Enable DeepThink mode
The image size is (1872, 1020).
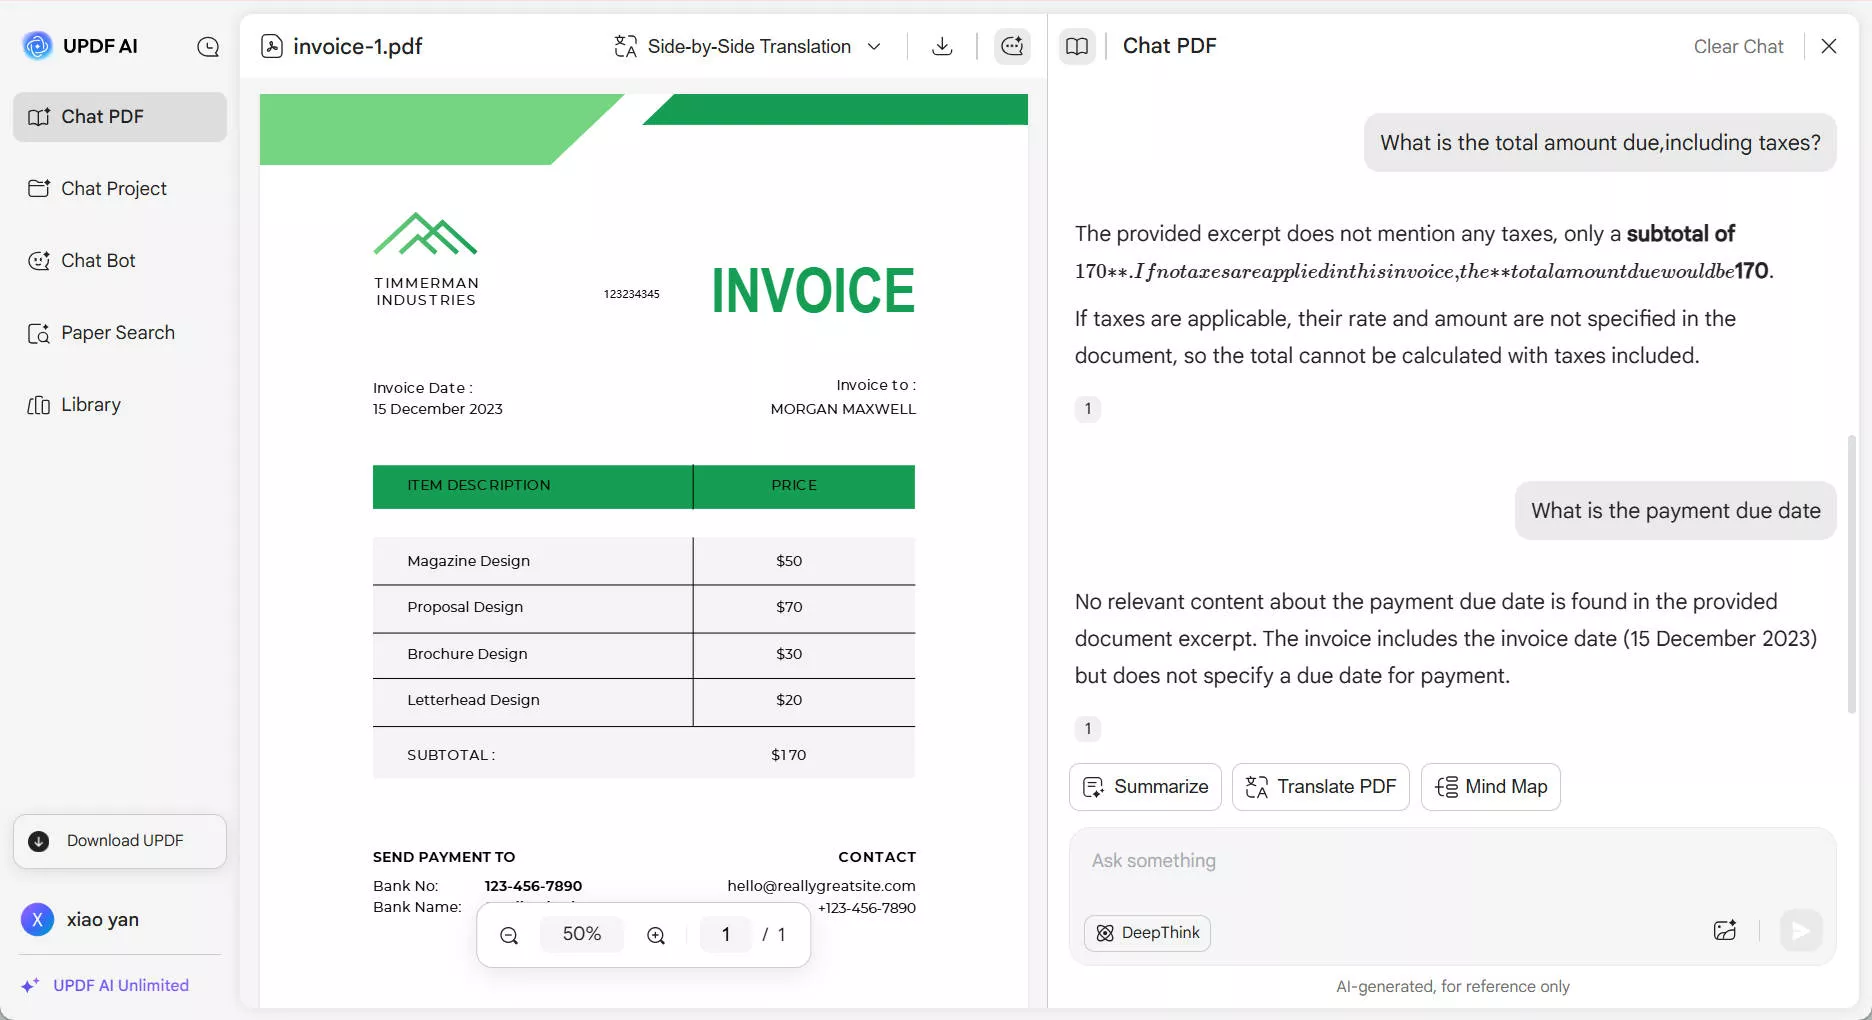(1147, 932)
